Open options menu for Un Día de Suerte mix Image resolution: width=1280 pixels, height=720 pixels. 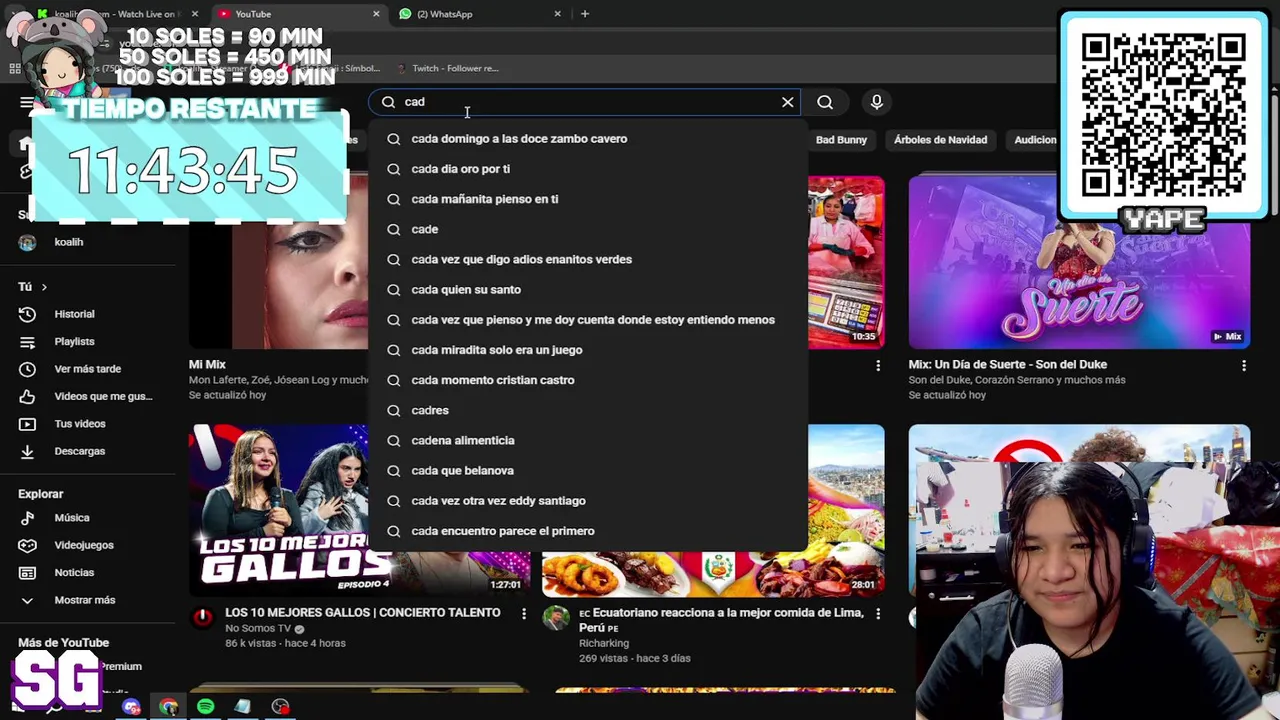(1243, 366)
